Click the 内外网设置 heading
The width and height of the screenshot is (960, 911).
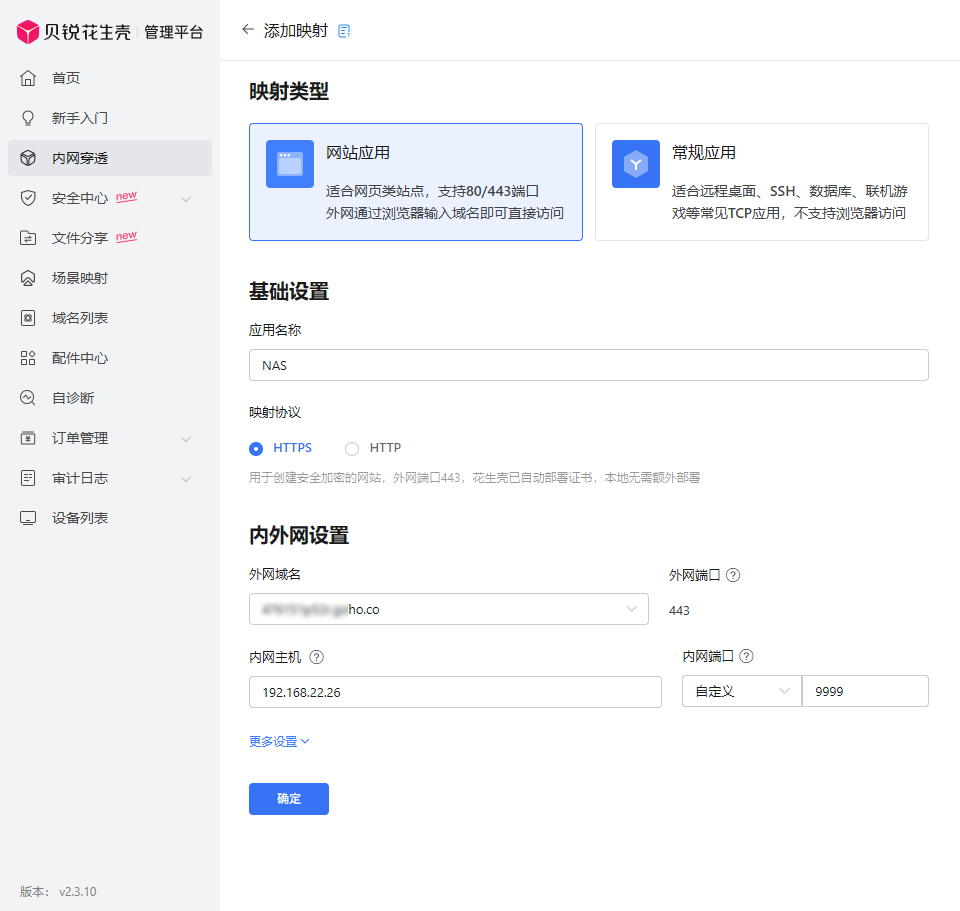(299, 535)
